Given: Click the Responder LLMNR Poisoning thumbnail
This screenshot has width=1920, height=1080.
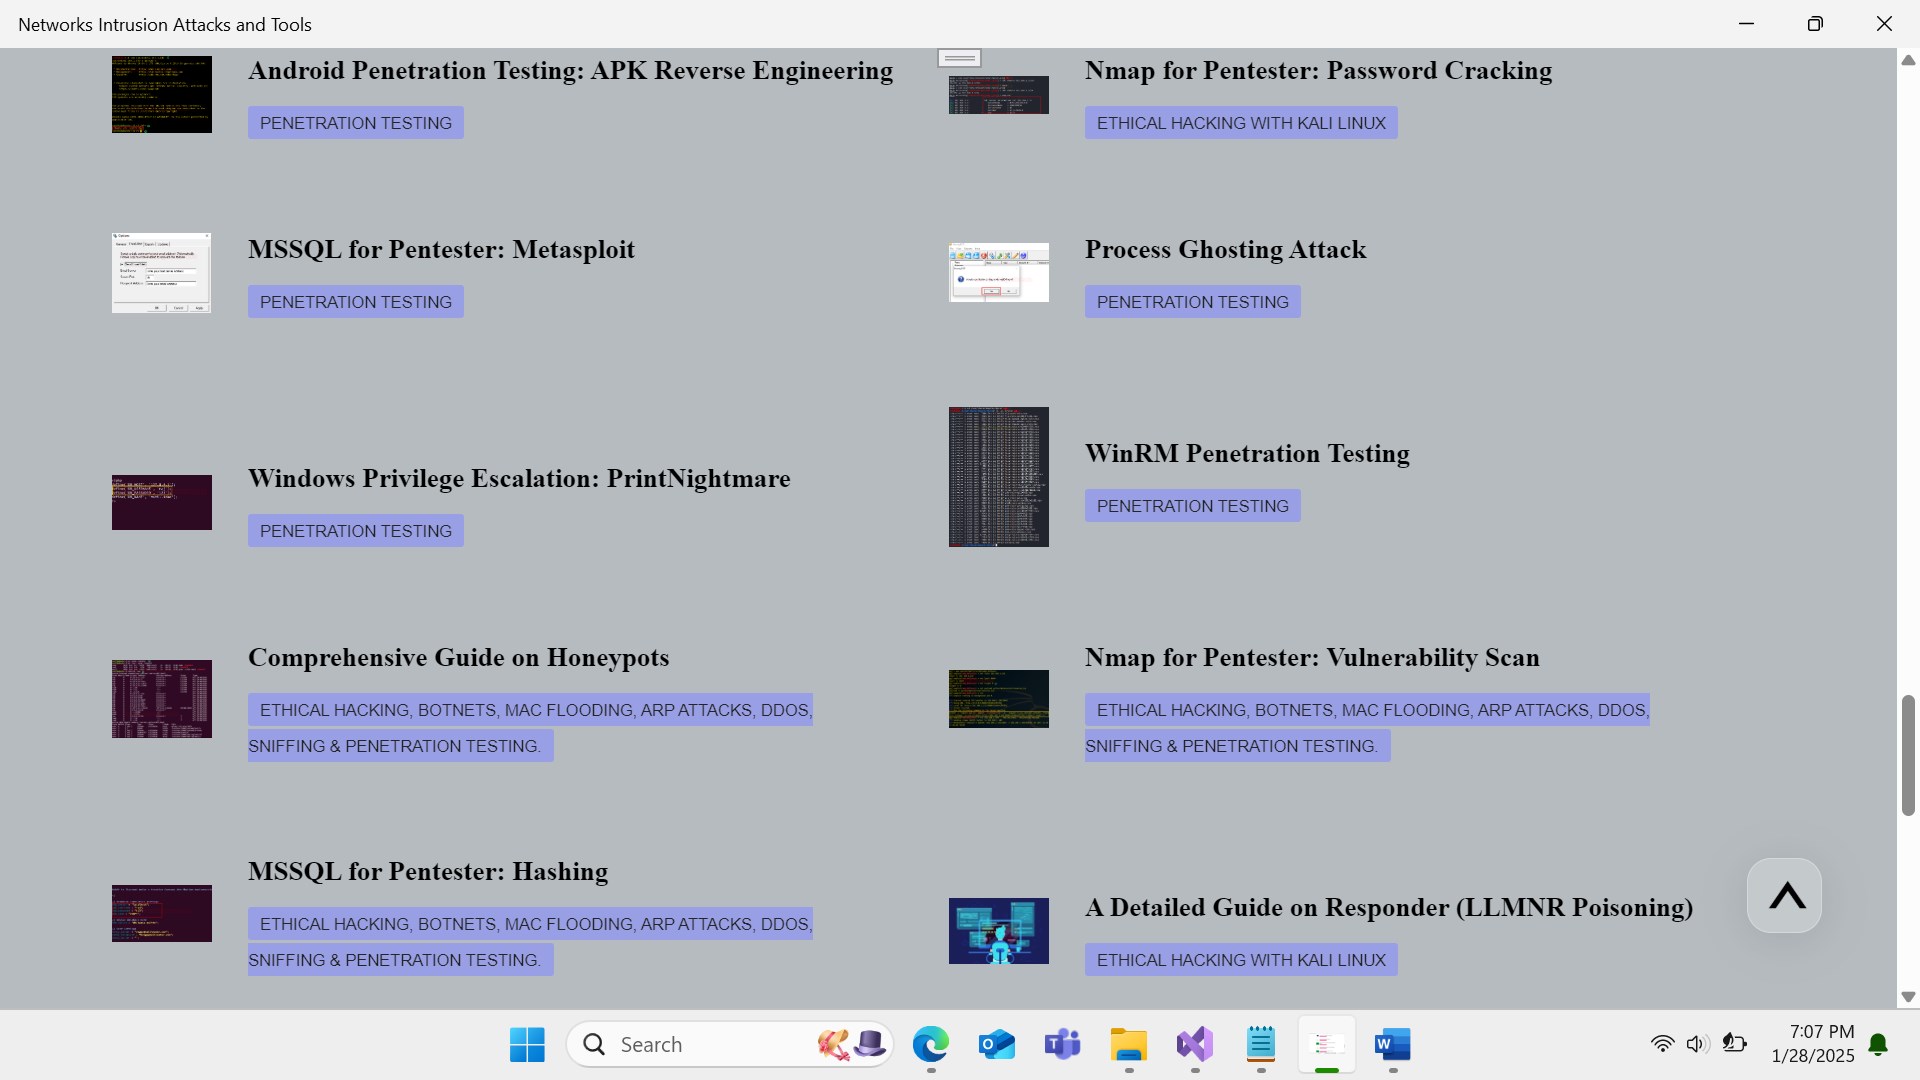Looking at the screenshot, I should click(x=998, y=931).
